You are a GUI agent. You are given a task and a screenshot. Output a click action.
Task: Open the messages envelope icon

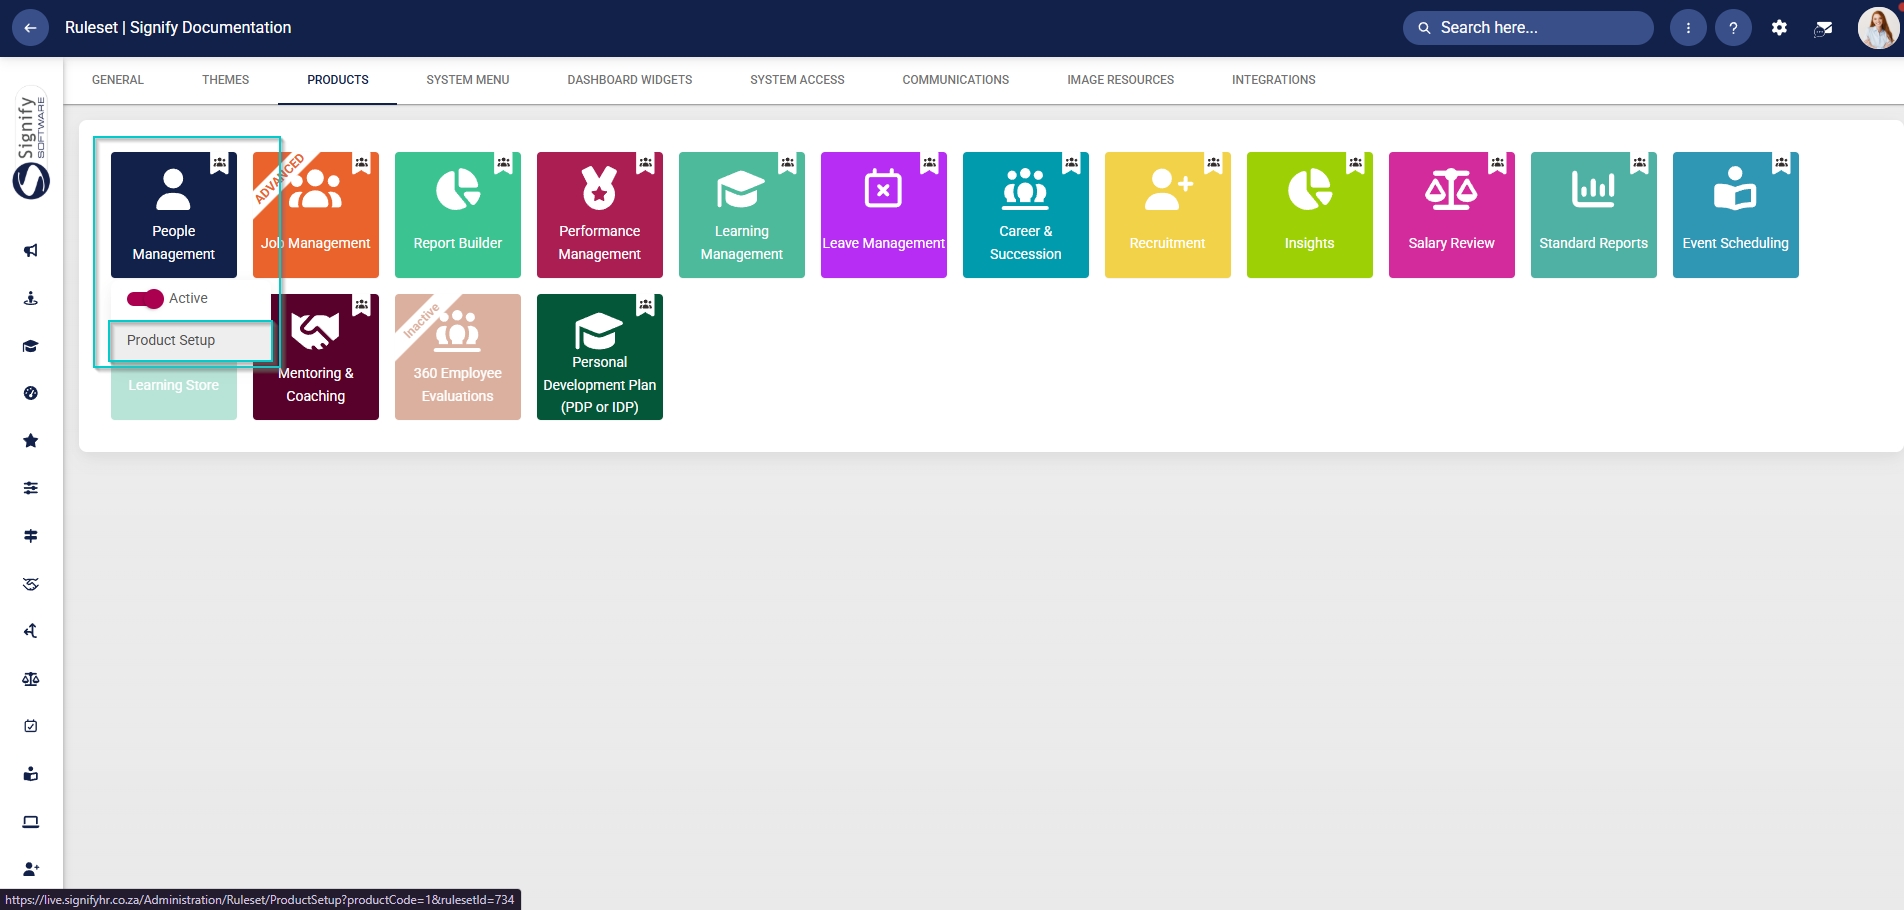click(x=1823, y=28)
